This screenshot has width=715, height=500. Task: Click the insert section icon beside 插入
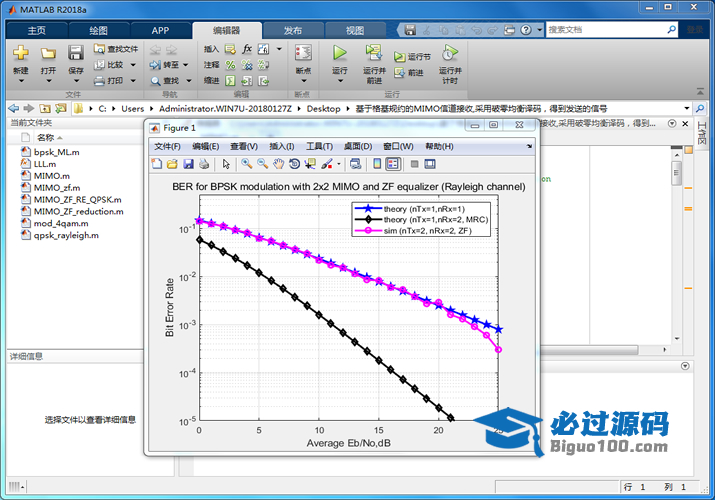coord(230,49)
